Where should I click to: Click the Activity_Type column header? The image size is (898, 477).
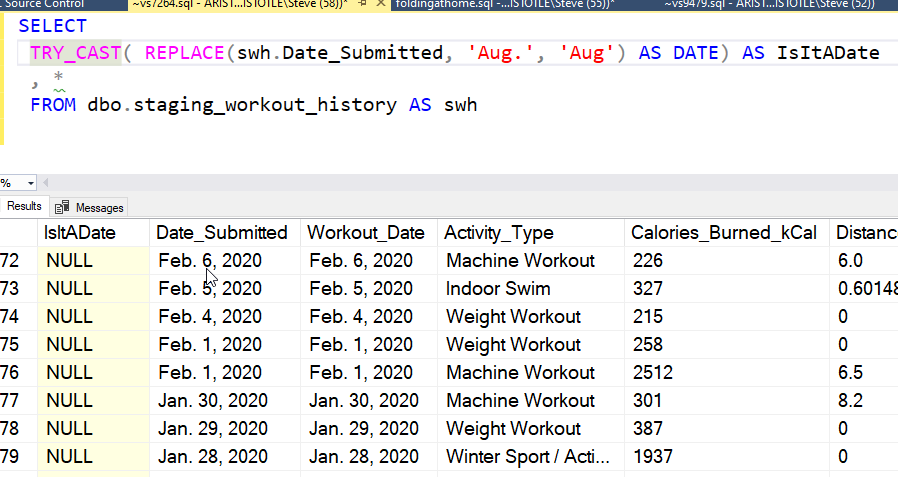pyautogui.click(x=498, y=233)
